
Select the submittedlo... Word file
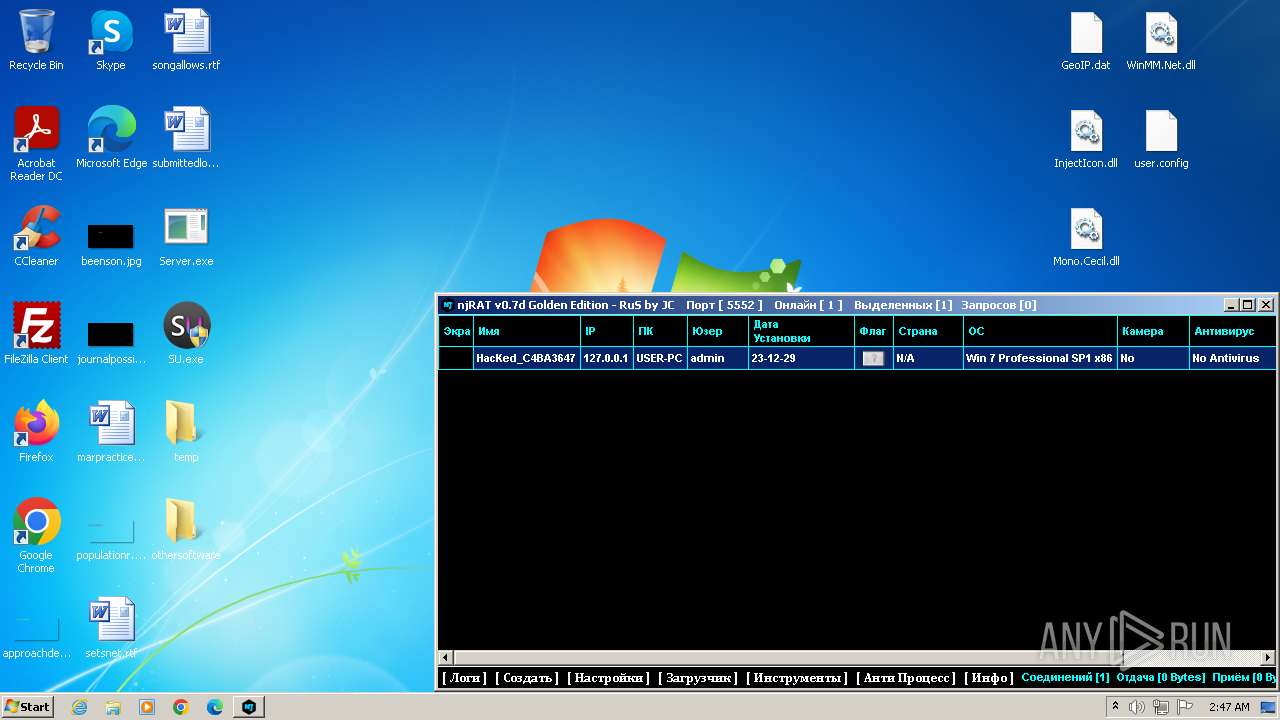(186, 138)
